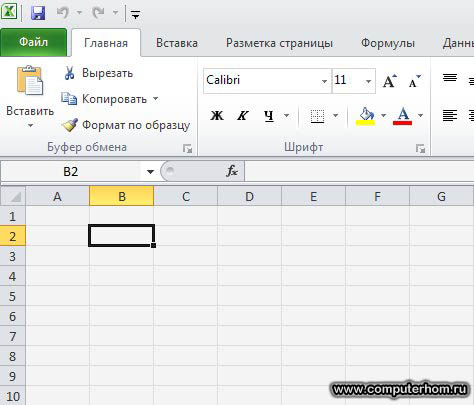The width and height of the screenshot is (474, 405).
Task: Click the Вставить paste clipboard icon
Action: [30, 80]
